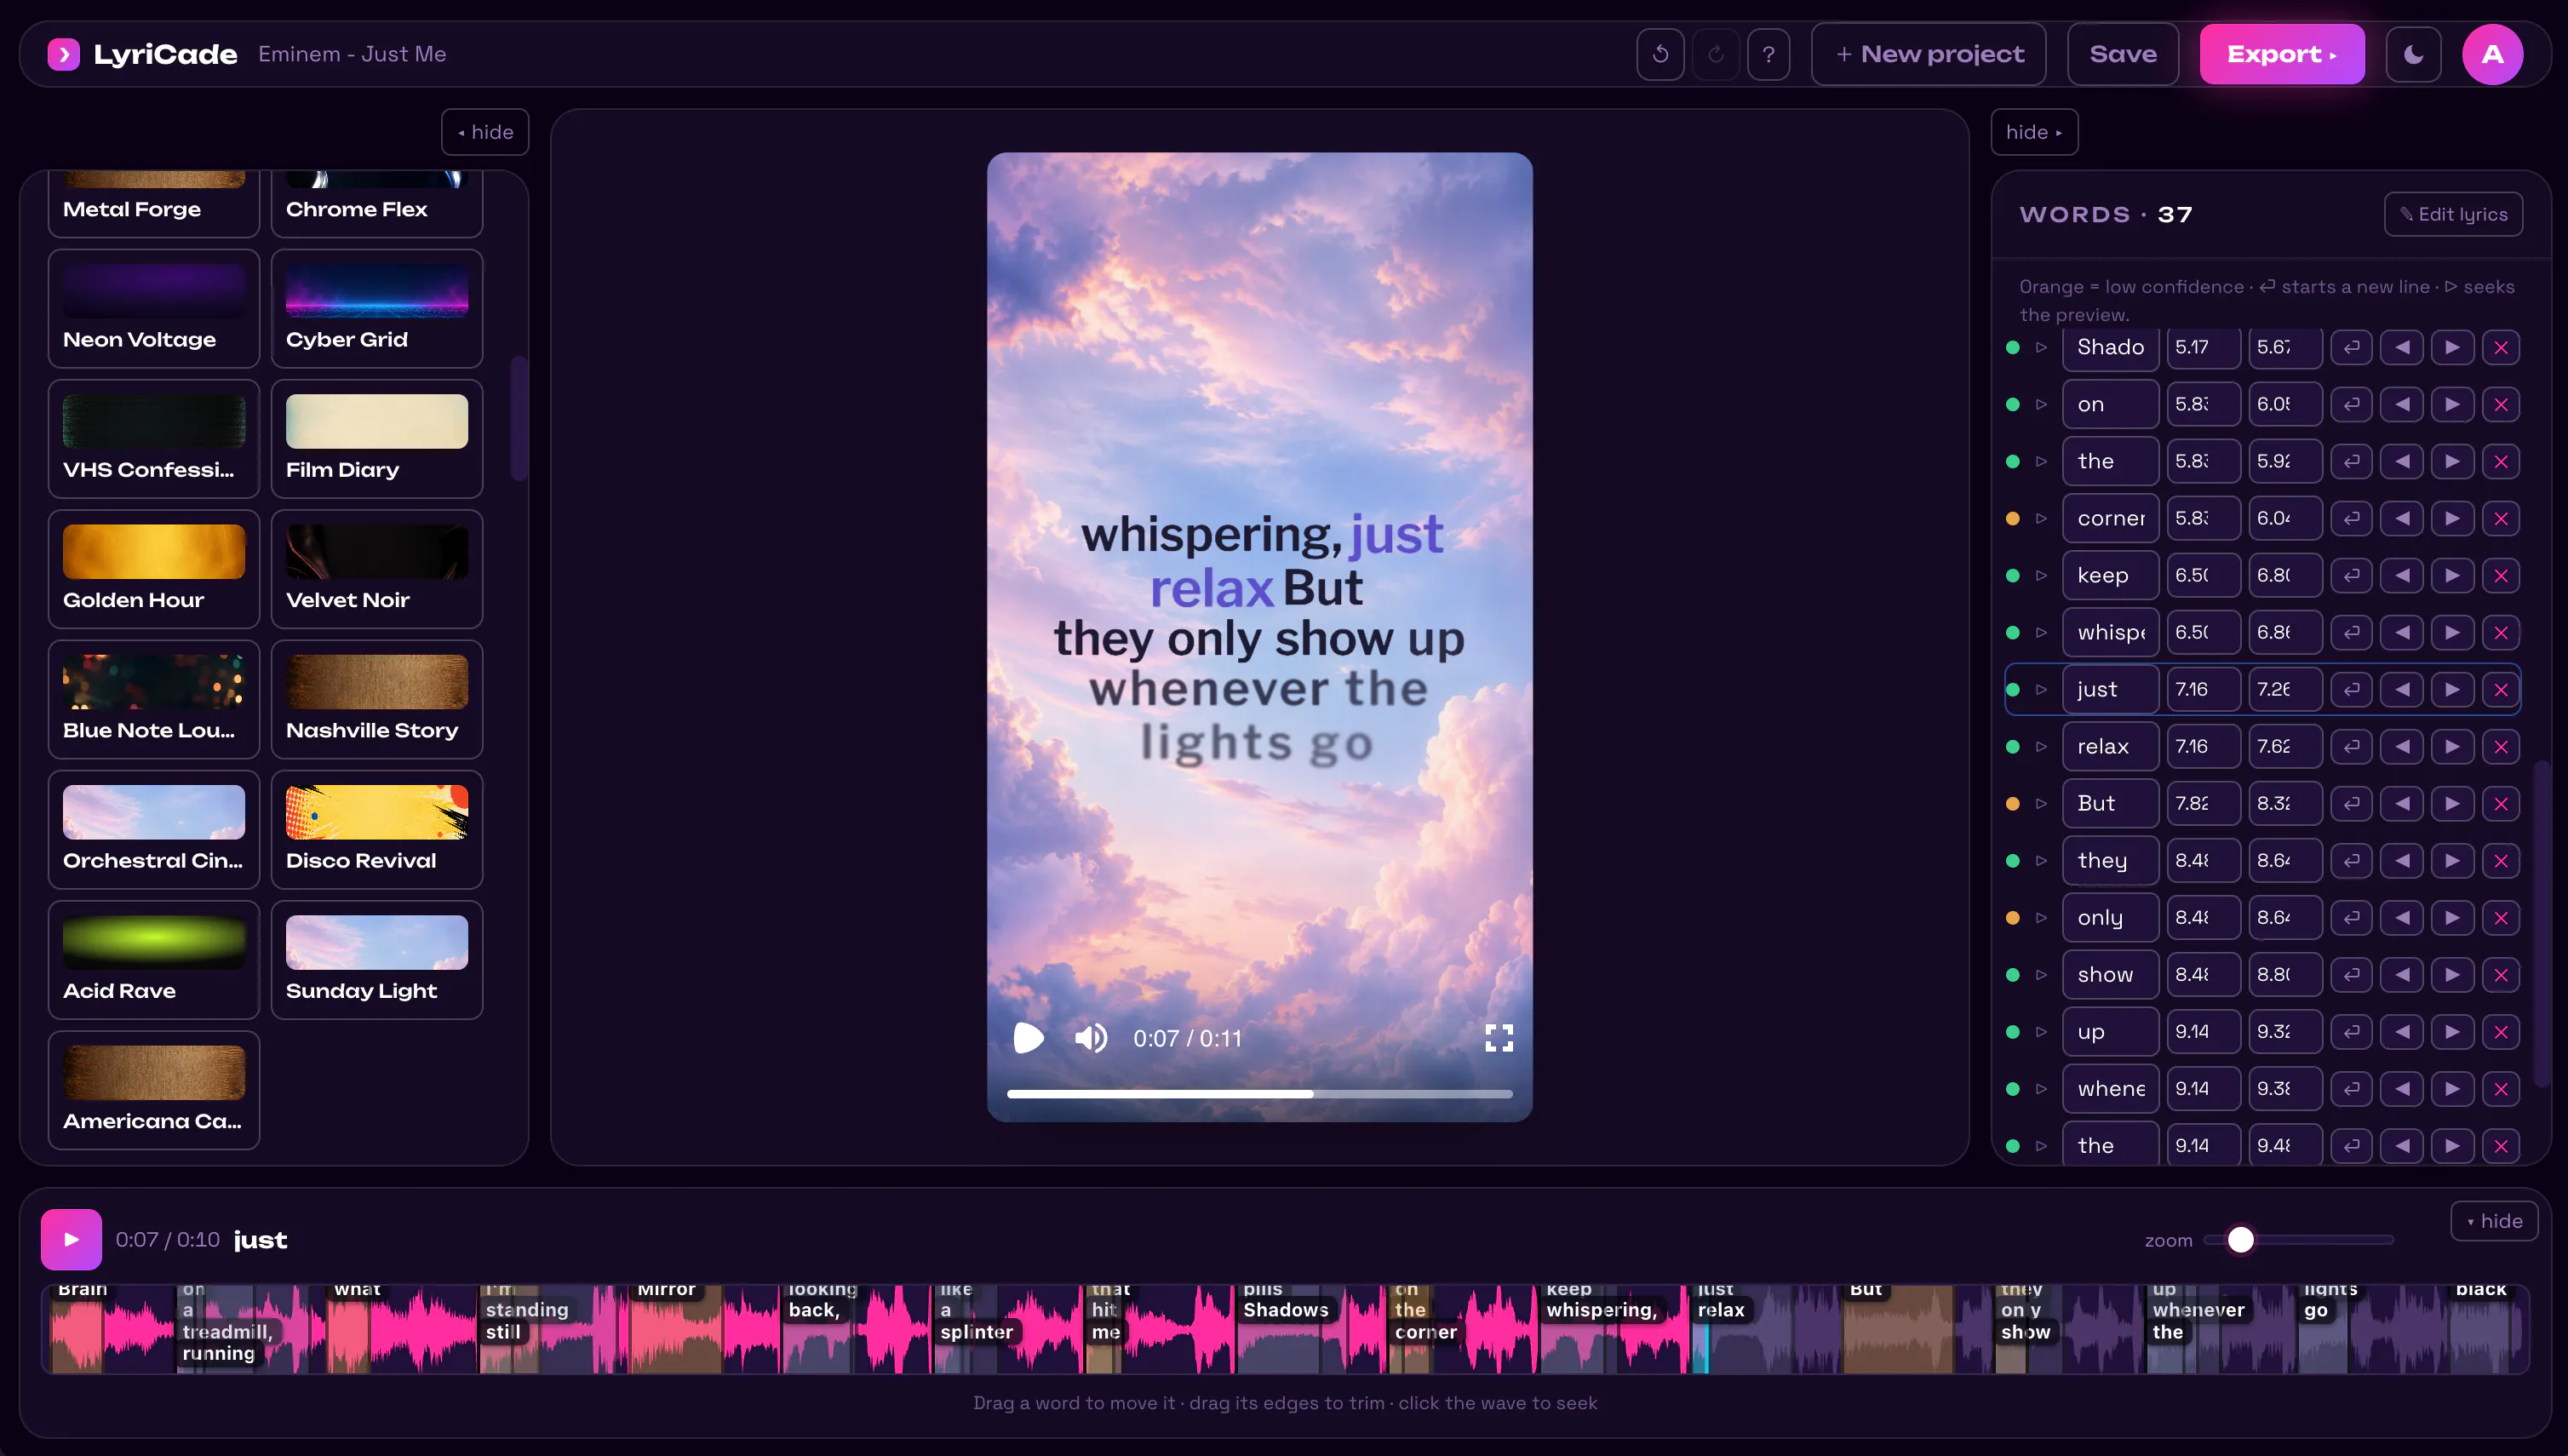Delete the 'show' word row
The width and height of the screenshot is (2568, 1456).
coord(2501,975)
